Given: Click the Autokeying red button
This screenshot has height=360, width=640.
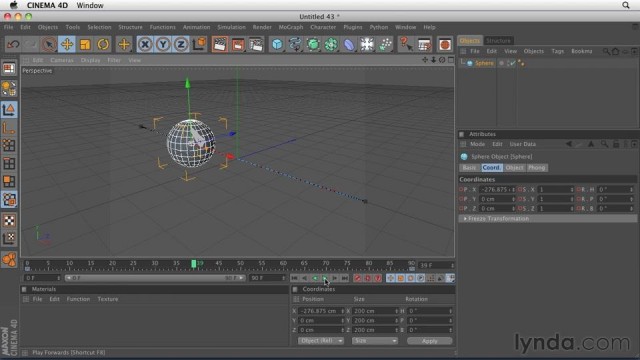Looking at the screenshot, I should (x=367, y=278).
